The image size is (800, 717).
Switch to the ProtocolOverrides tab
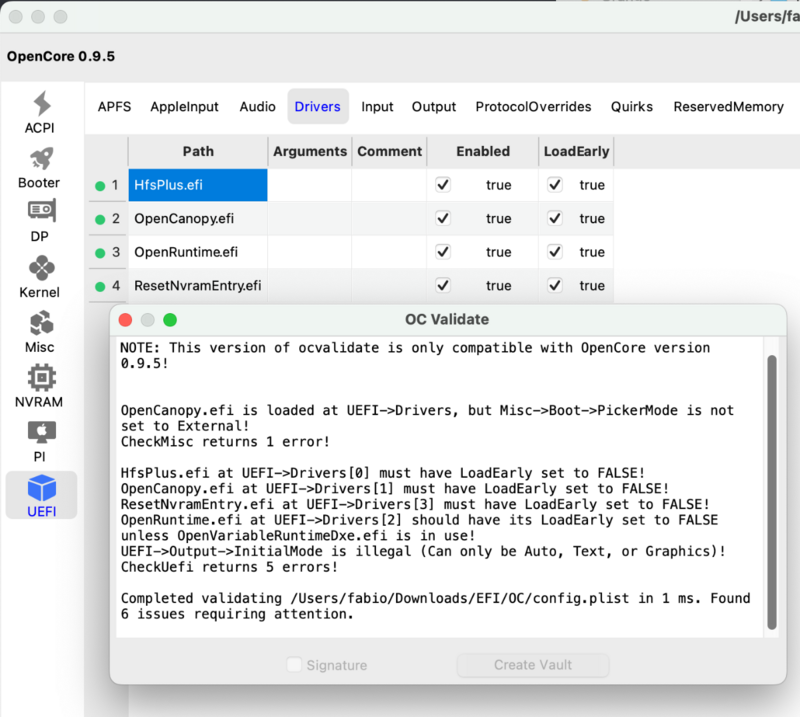[533, 107]
